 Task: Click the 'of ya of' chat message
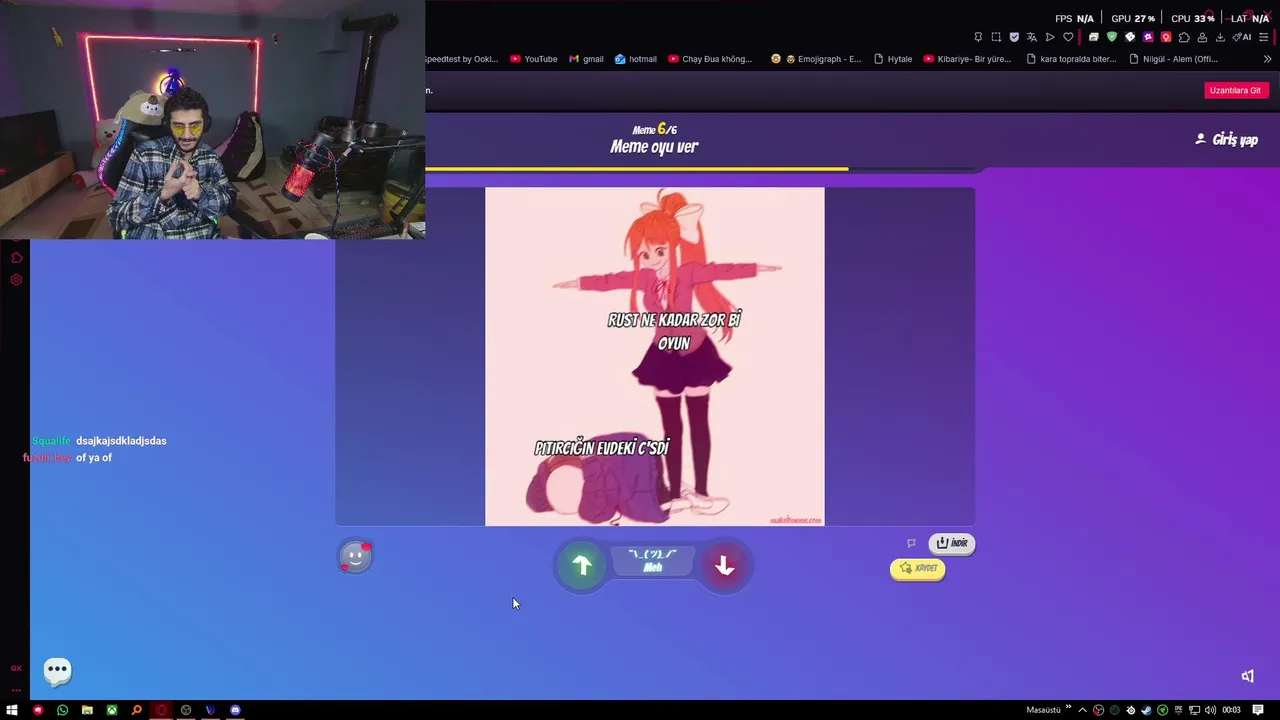[67, 458]
